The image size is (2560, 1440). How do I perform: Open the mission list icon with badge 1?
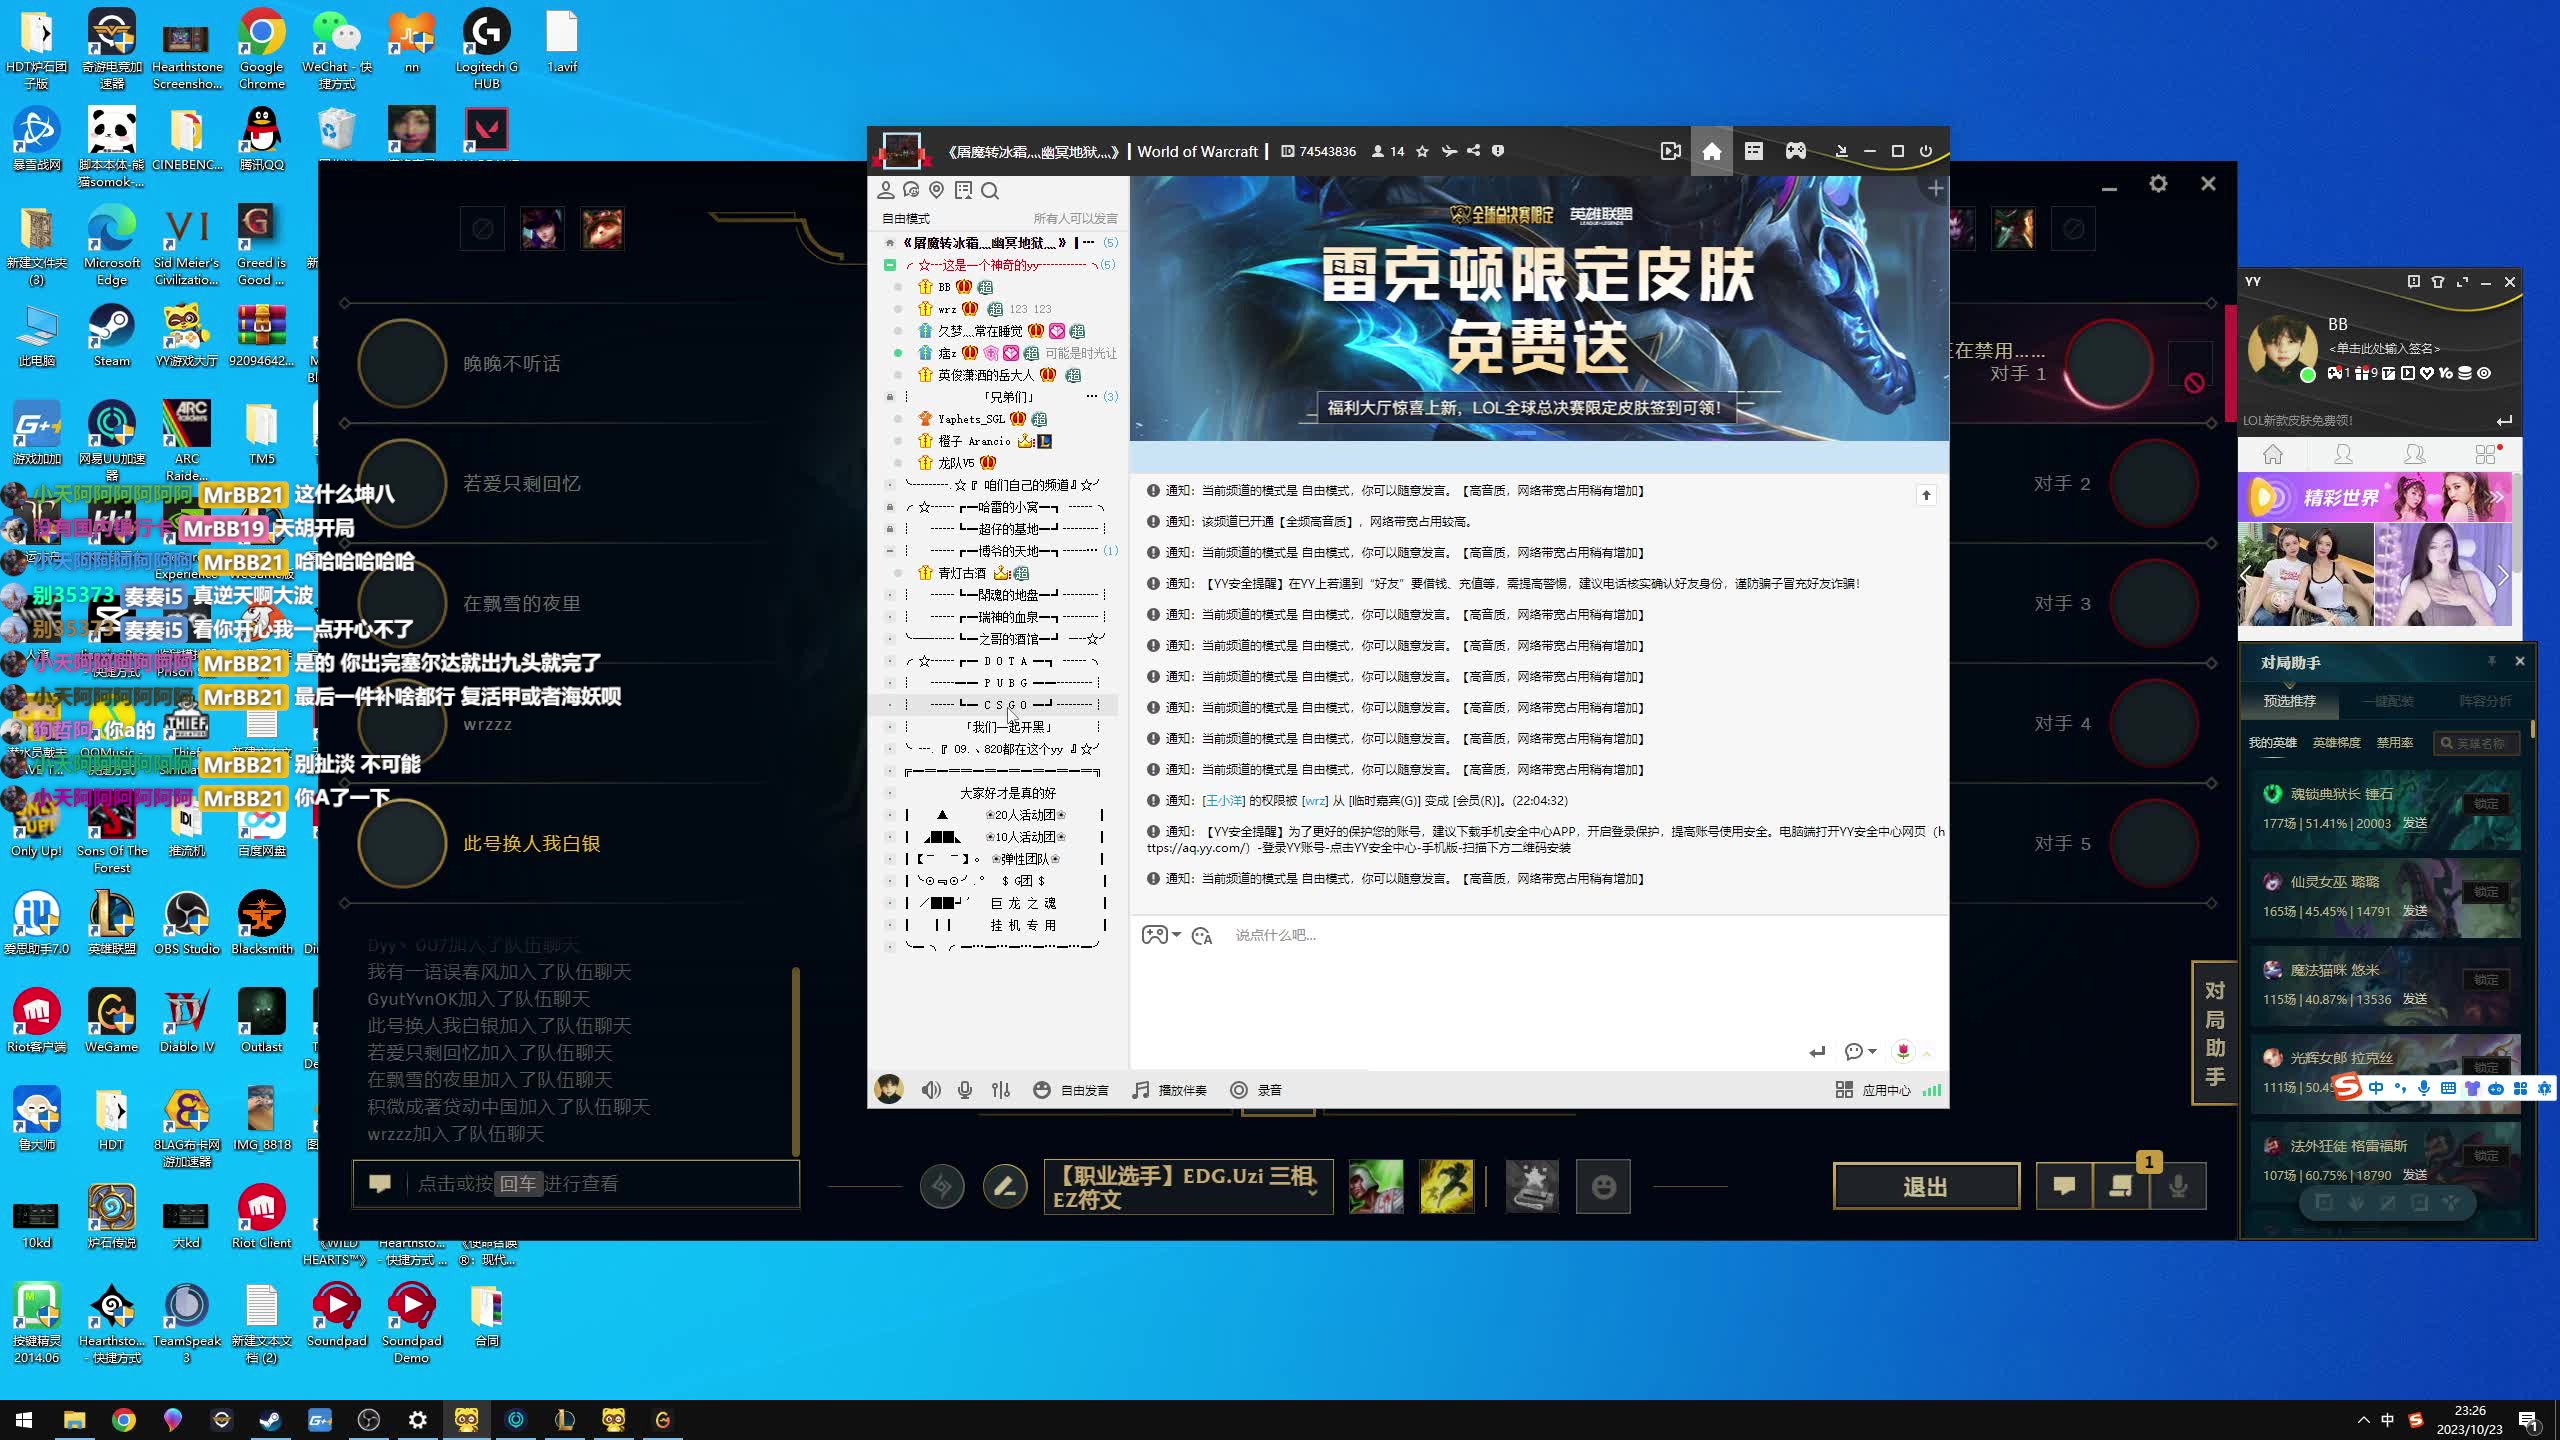pos(2121,1187)
